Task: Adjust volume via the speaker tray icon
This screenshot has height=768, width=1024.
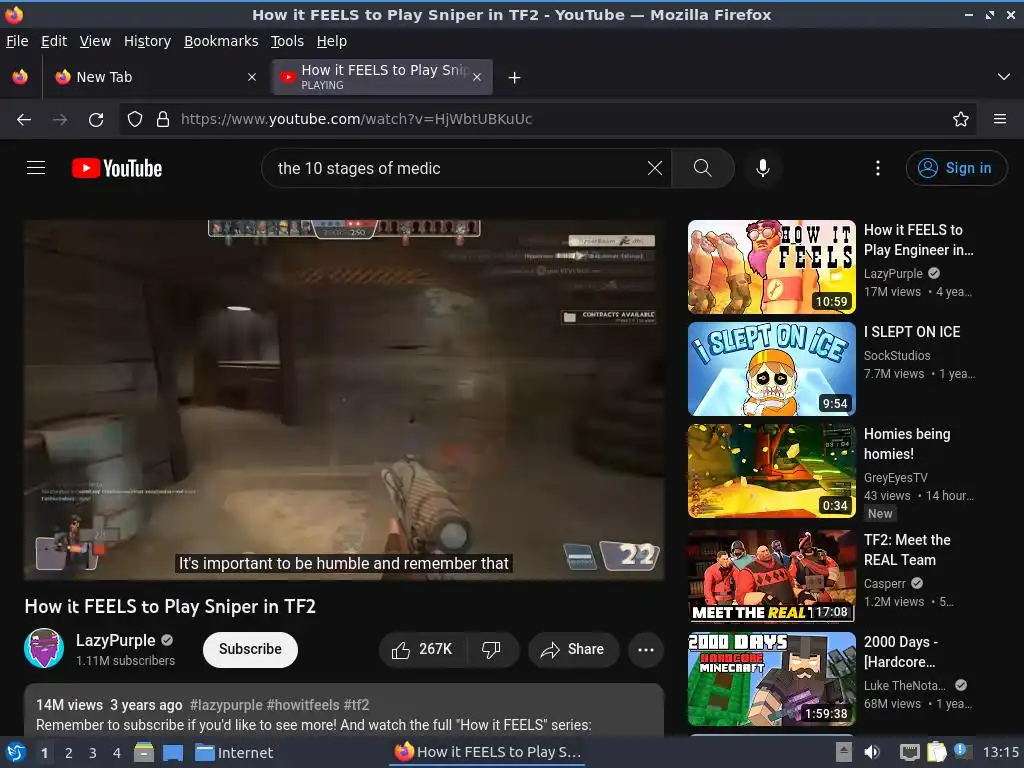Action: point(872,752)
